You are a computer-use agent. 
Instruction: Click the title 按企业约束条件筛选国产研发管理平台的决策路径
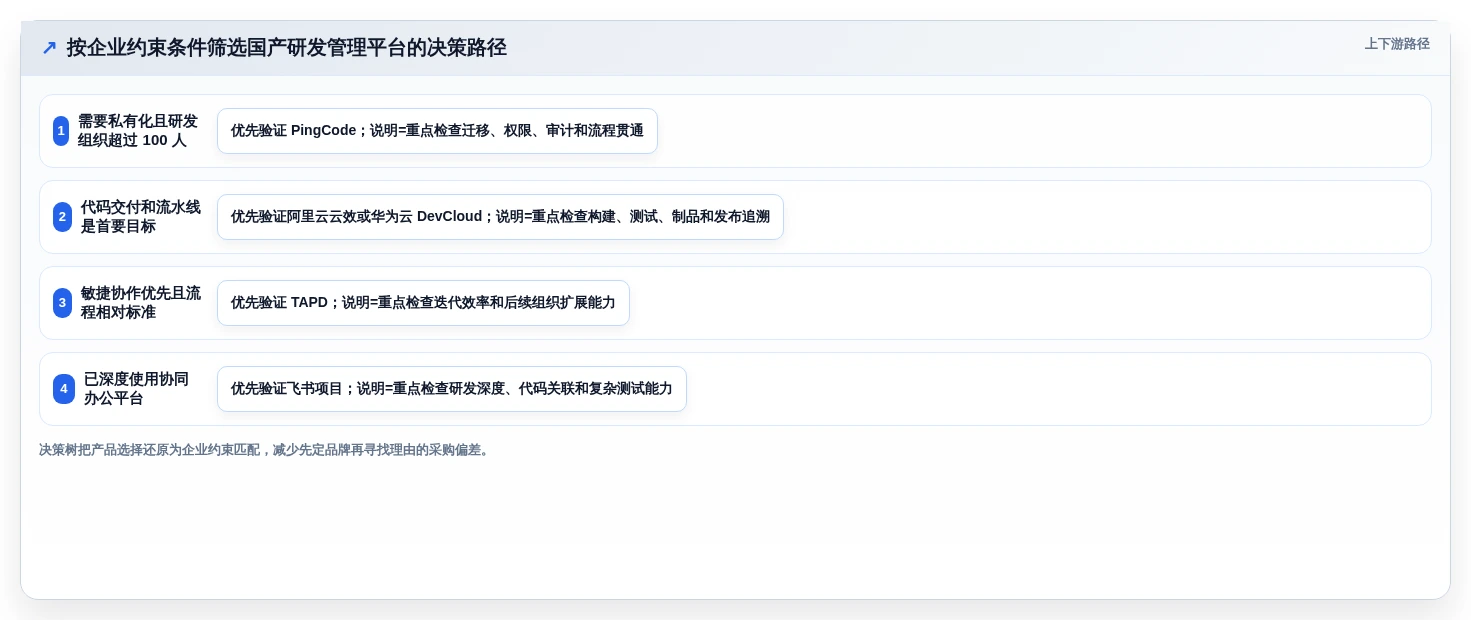click(x=287, y=47)
